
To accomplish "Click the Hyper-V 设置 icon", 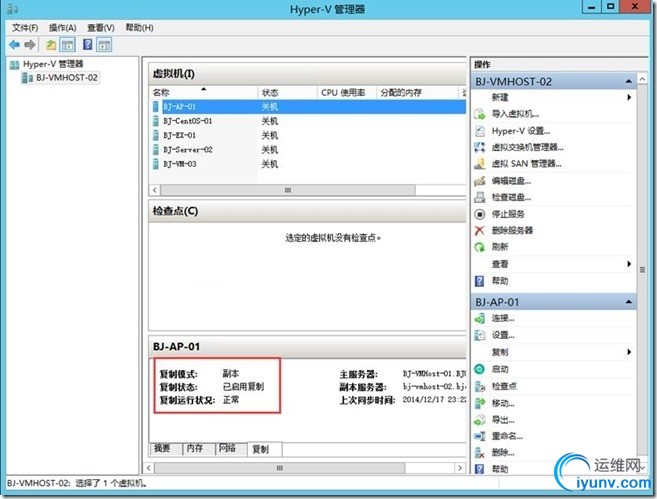I will coord(480,131).
